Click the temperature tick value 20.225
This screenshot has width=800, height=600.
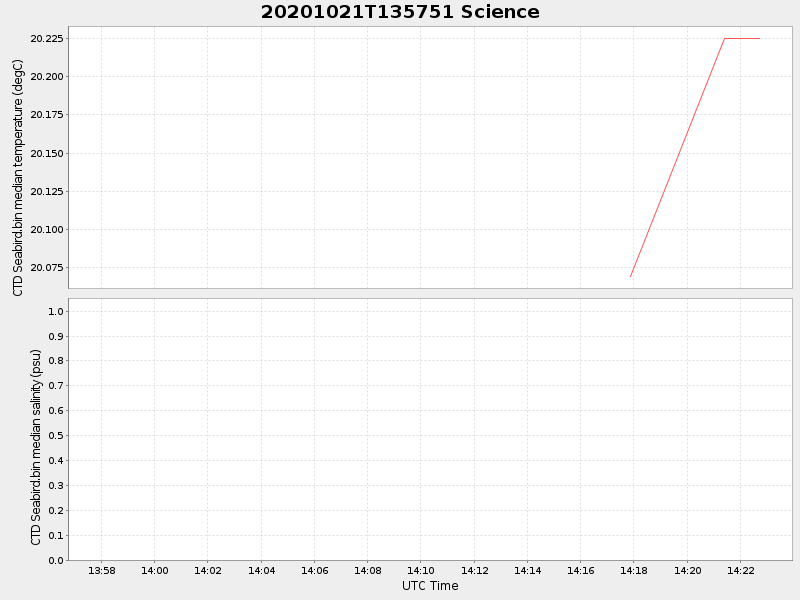pos(47,38)
